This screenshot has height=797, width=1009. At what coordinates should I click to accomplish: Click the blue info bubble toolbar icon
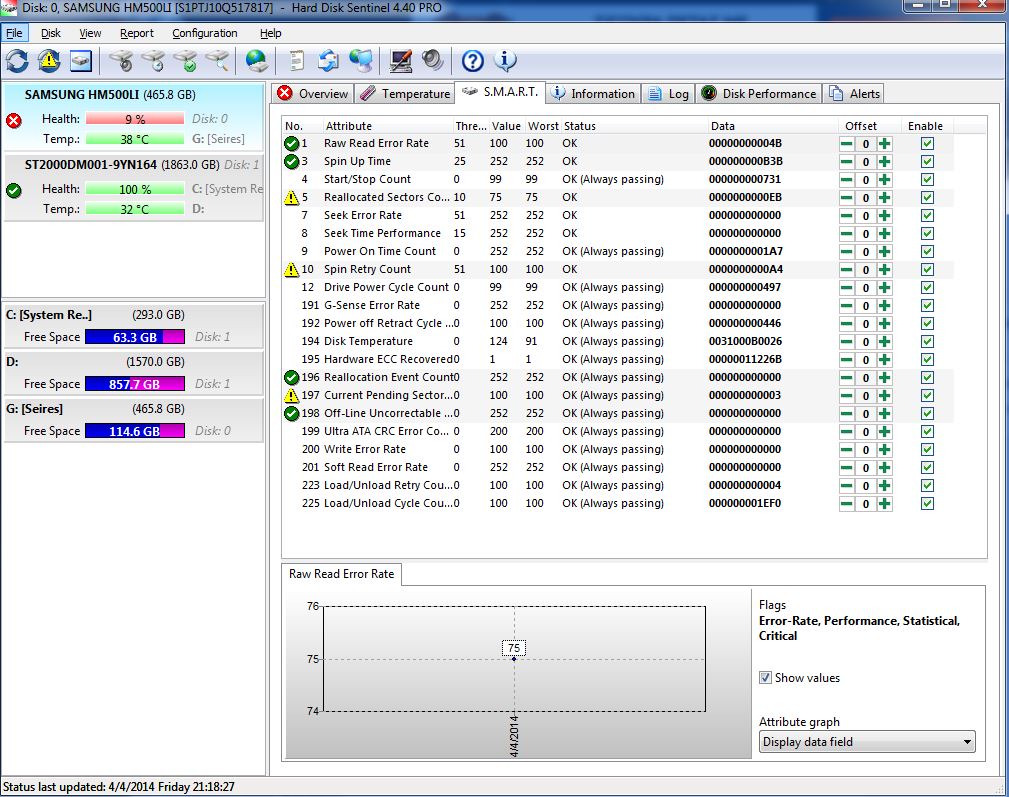click(x=505, y=61)
